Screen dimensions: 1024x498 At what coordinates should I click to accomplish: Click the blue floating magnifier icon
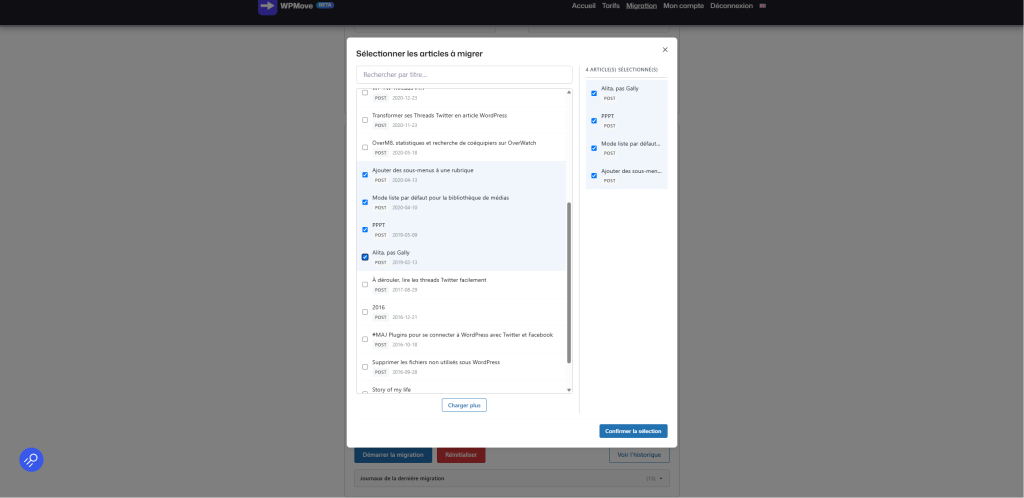click(31, 459)
